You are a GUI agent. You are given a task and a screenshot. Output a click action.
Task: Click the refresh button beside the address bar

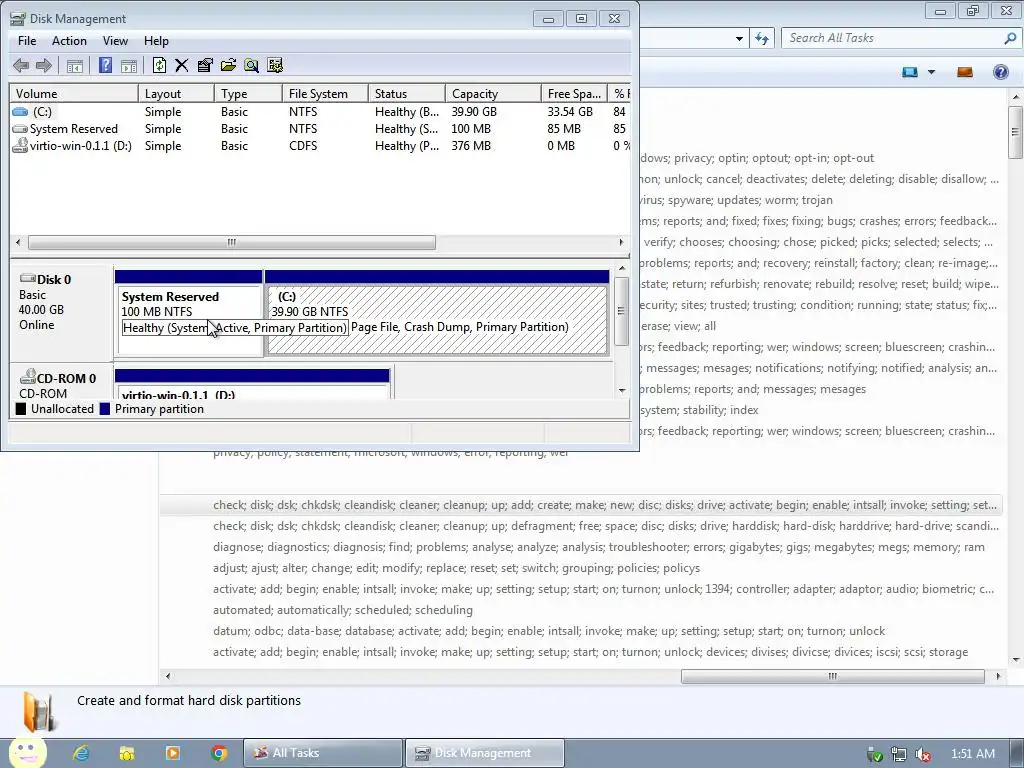click(762, 39)
